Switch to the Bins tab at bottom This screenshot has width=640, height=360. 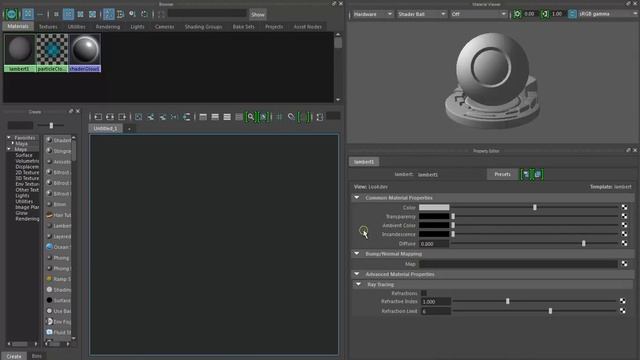click(36, 356)
